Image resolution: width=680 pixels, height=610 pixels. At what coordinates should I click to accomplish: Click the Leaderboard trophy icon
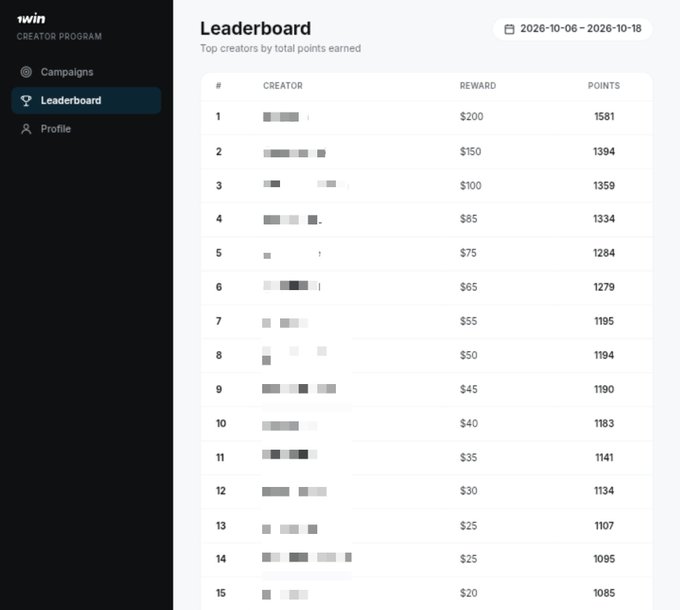[26, 101]
